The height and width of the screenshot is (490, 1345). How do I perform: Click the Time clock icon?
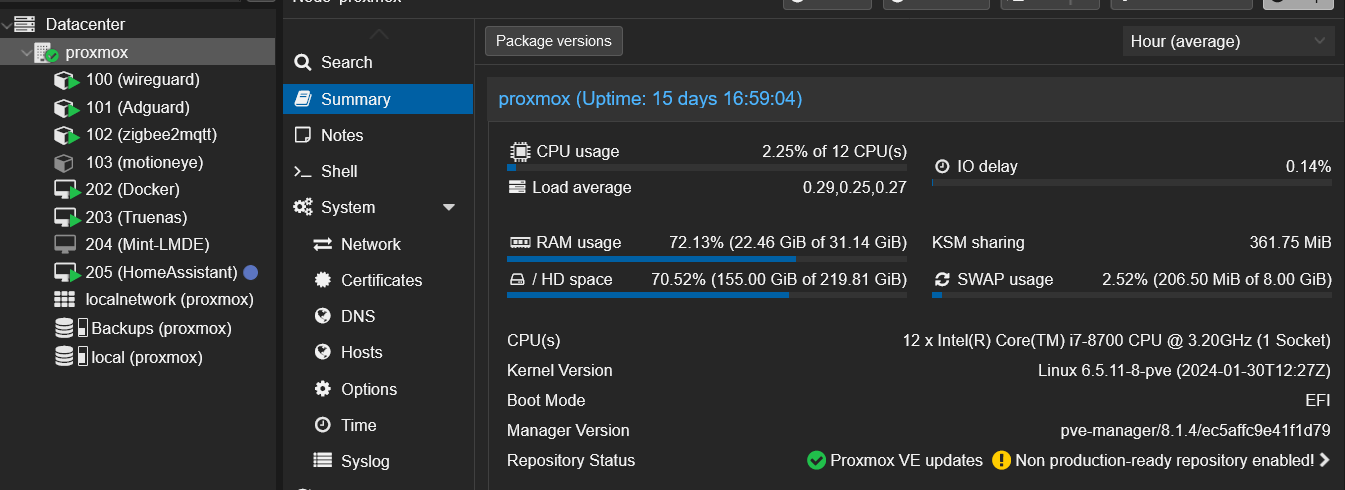point(322,425)
